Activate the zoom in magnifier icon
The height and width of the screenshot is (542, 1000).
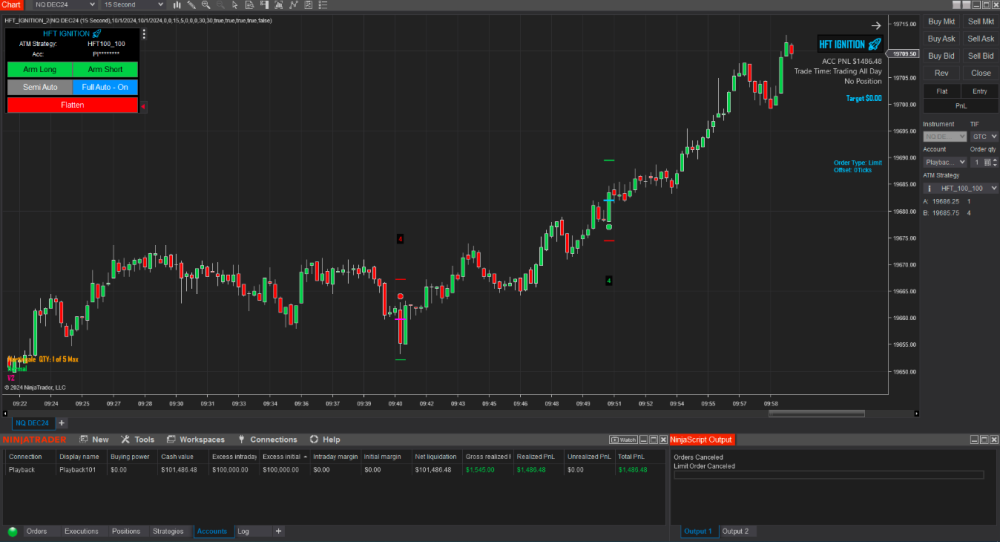coord(206,4)
